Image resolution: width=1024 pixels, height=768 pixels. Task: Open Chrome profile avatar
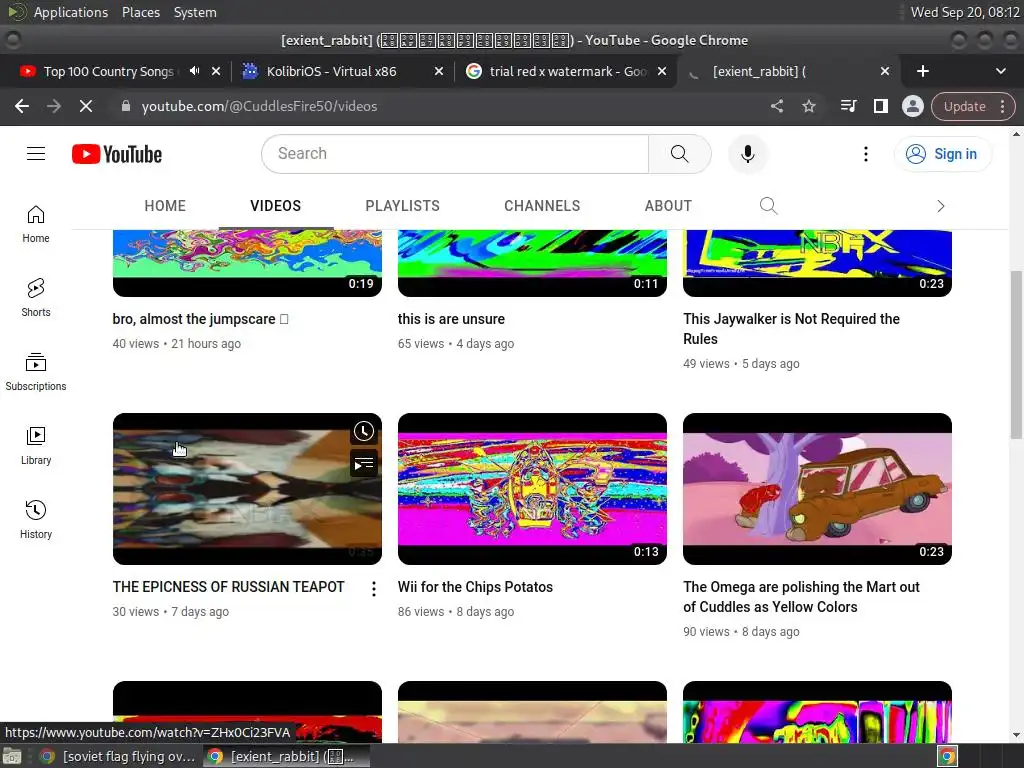coord(912,106)
